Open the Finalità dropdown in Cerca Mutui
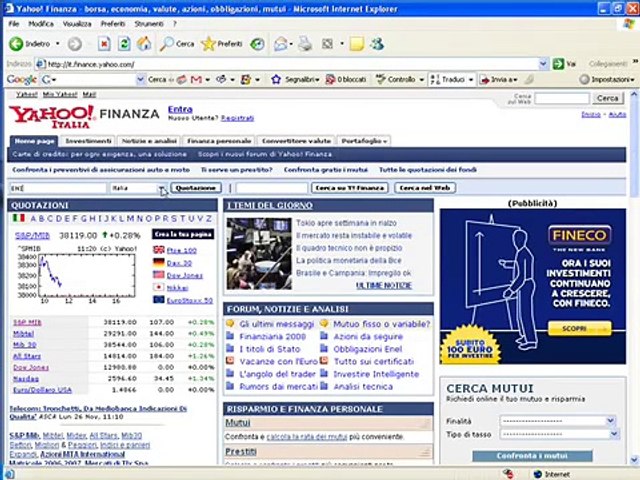Screen dimensions: 640x480 click(x=610, y=420)
